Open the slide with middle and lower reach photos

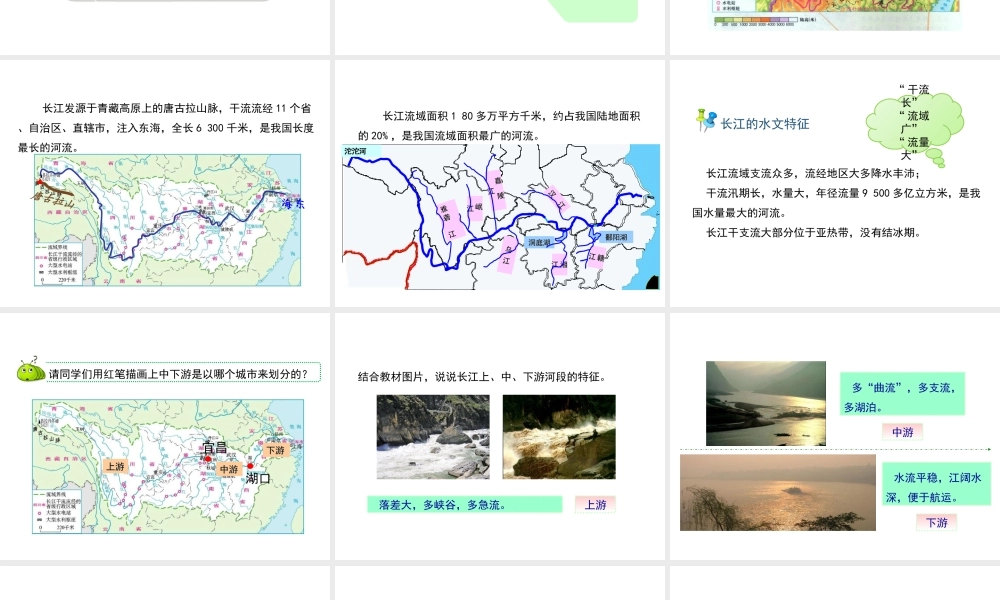[835, 436]
